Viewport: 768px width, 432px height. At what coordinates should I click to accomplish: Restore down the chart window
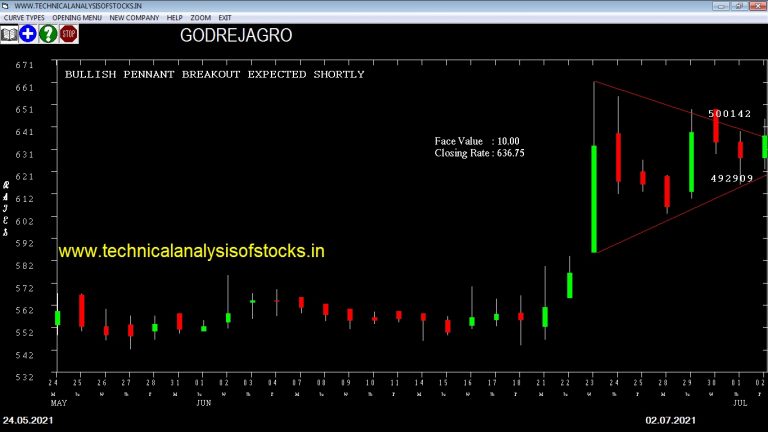(x=739, y=6)
